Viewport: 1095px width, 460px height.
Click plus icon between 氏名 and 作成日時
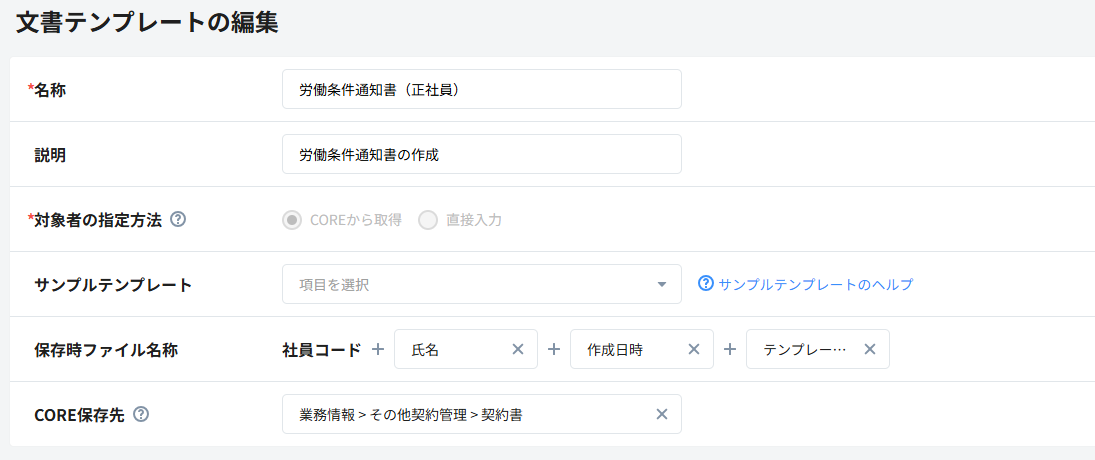[554, 349]
